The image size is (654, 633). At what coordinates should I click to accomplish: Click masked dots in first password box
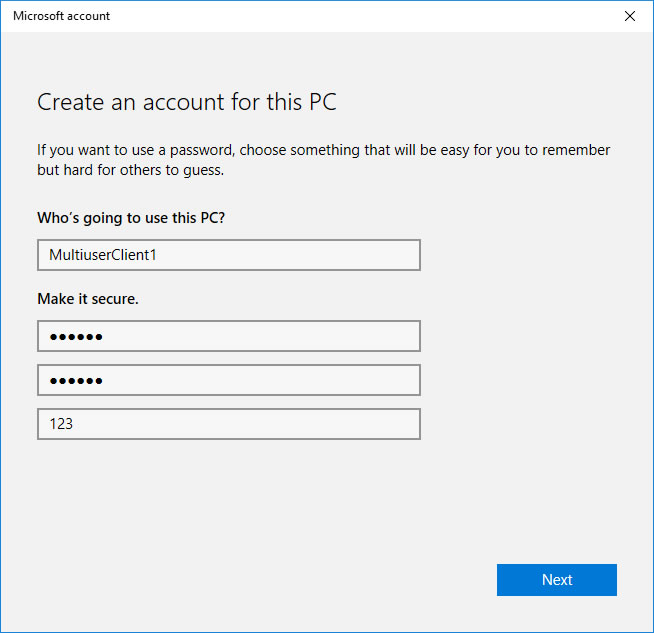click(x=76, y=337)
